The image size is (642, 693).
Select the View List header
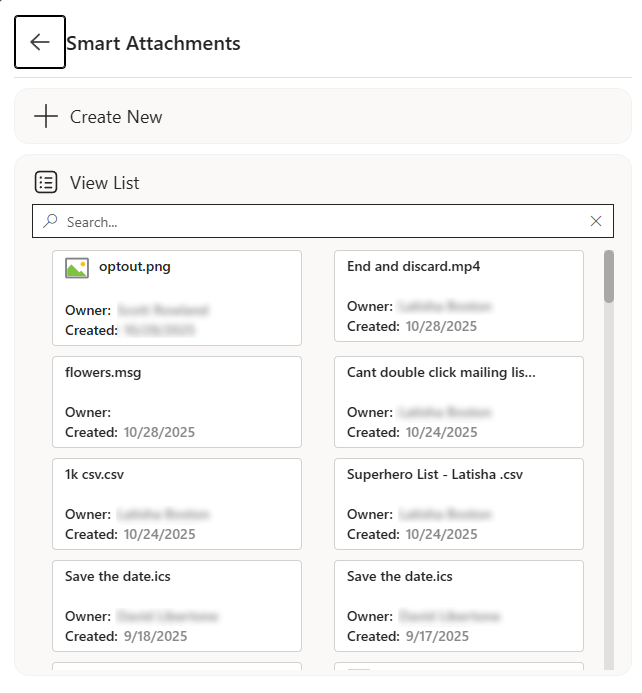[104, 183]
